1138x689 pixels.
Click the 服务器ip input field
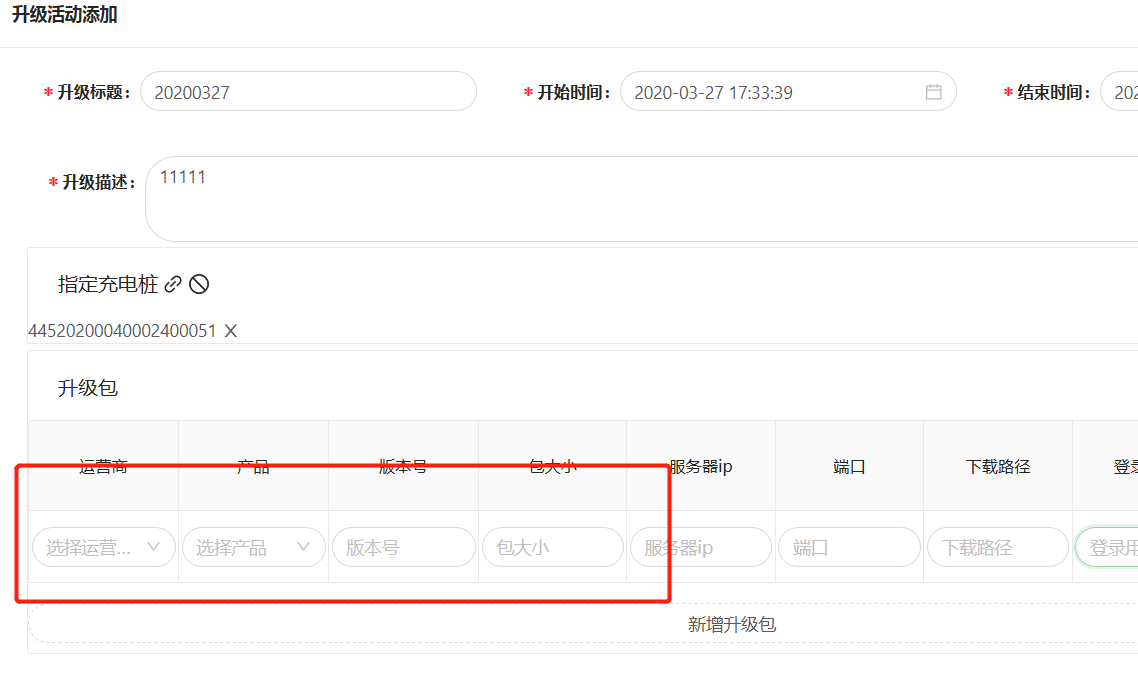point(700,547)
